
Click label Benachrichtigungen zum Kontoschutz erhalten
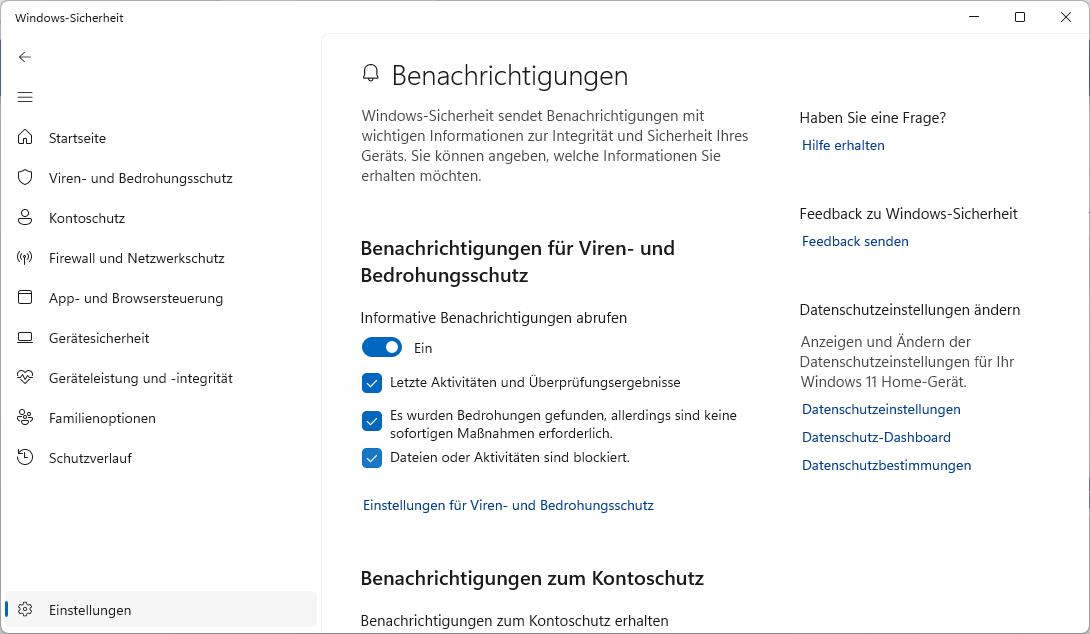tap(514, 621)
